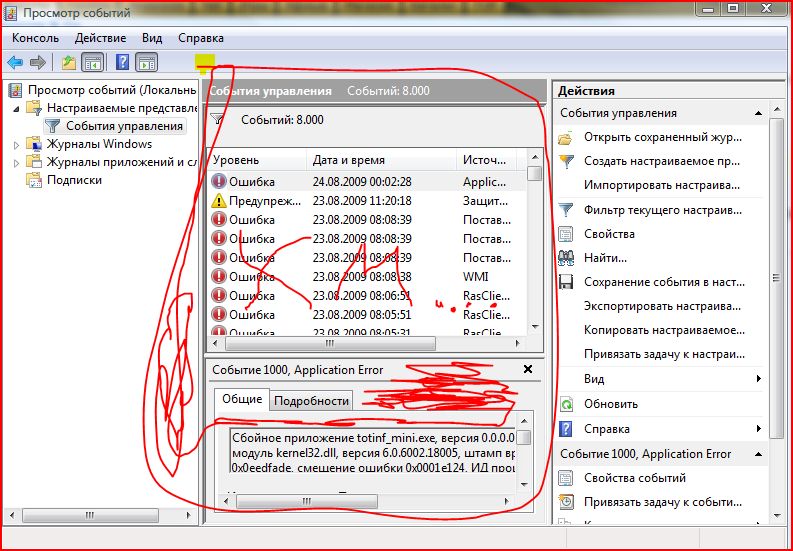Open Найти search action
793x551 pixels.
click(x=605, y=258)
